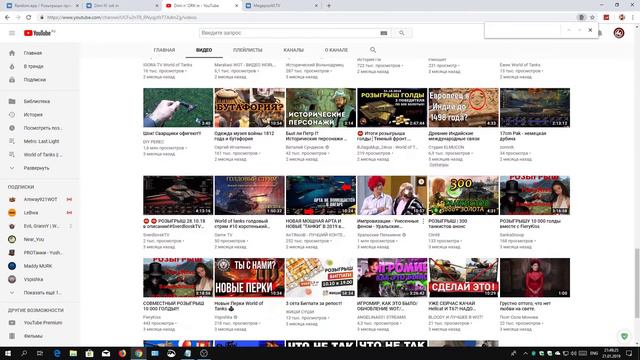Screen dimensions: 640x360
Task: Click the channel search magnifier icon
Action: click(x=373, y=50)
